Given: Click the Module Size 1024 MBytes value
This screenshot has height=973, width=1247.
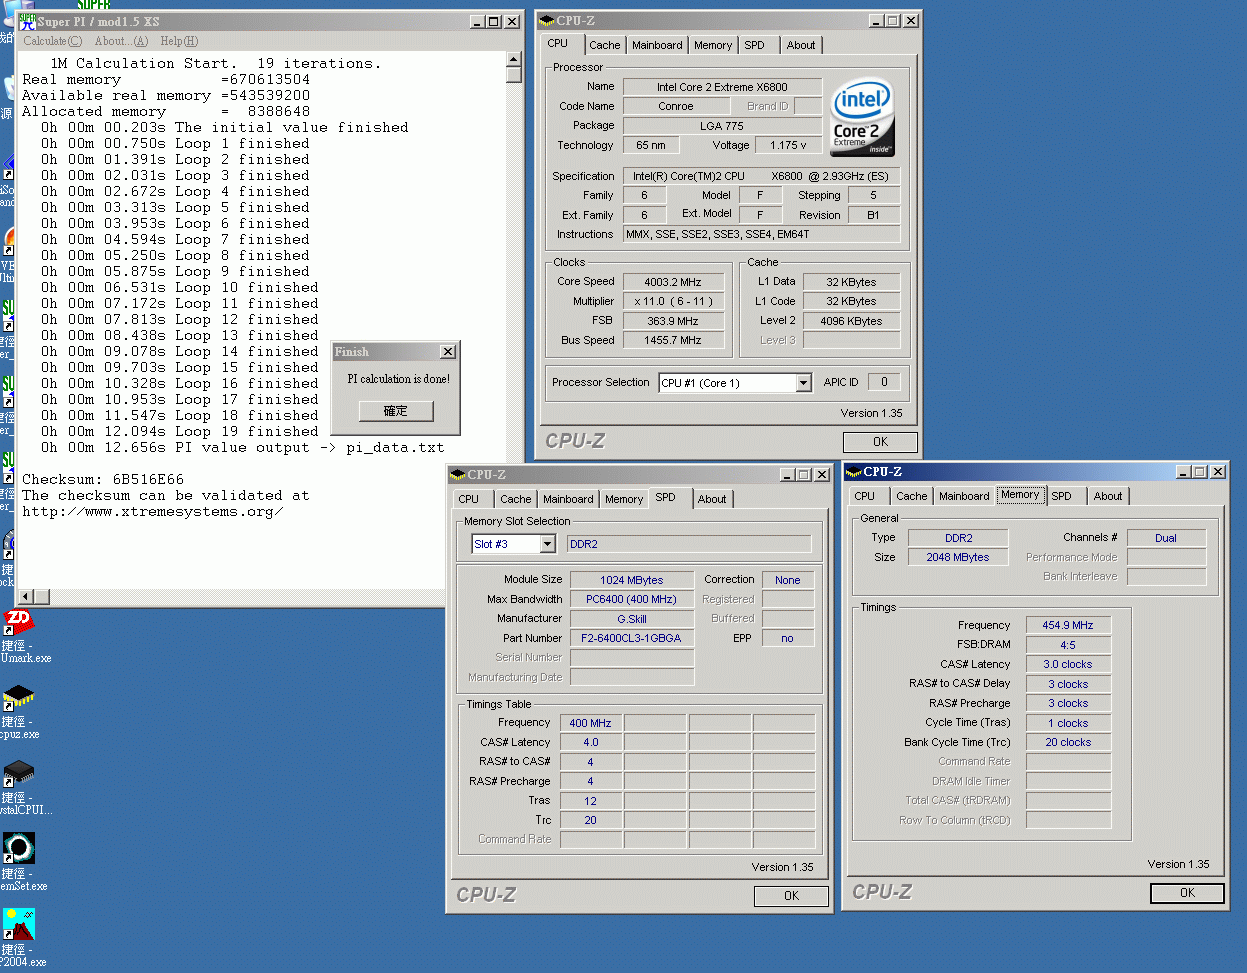Looking at the screenshot, I should coord(631,580).
